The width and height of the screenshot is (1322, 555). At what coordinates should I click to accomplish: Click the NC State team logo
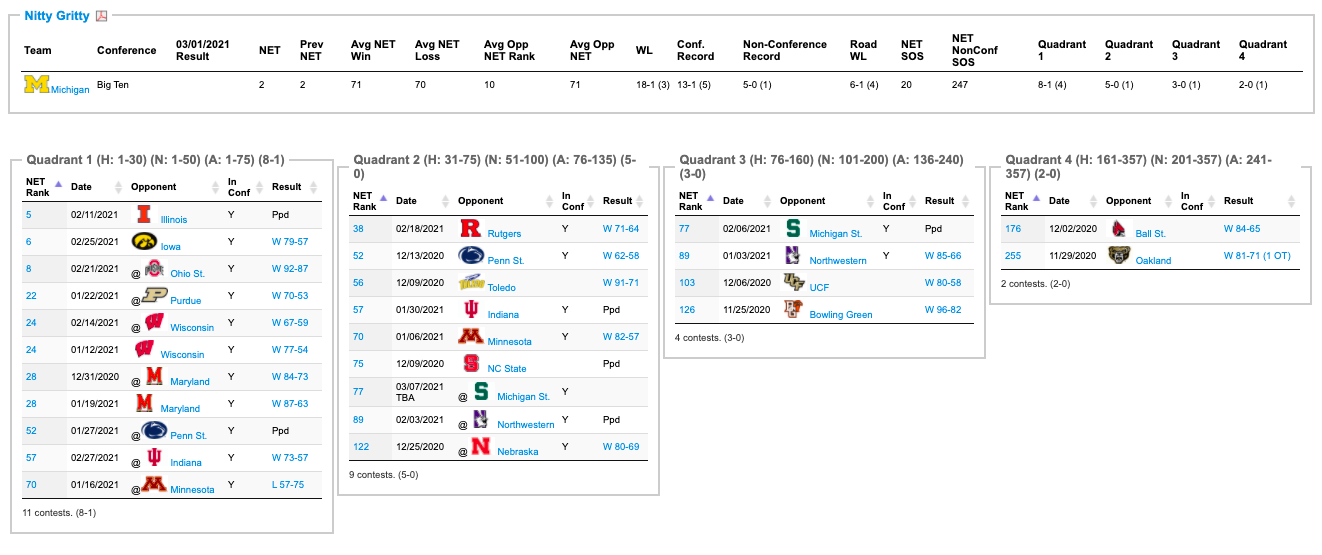[471, 364]
